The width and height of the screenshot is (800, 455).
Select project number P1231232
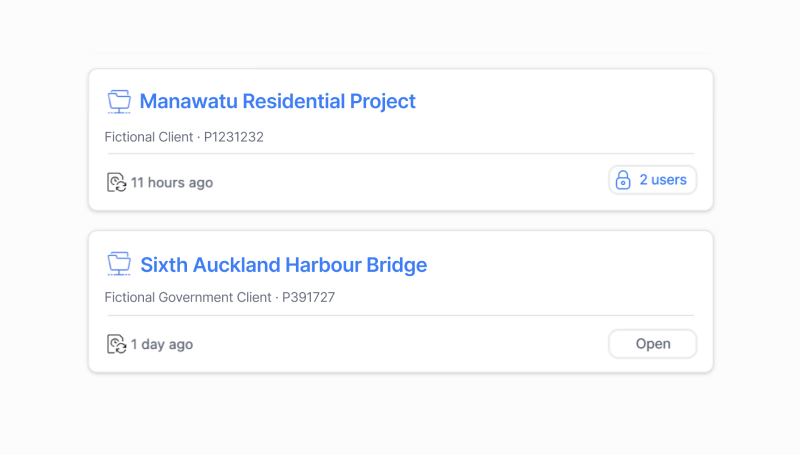[x=234, y=137]
